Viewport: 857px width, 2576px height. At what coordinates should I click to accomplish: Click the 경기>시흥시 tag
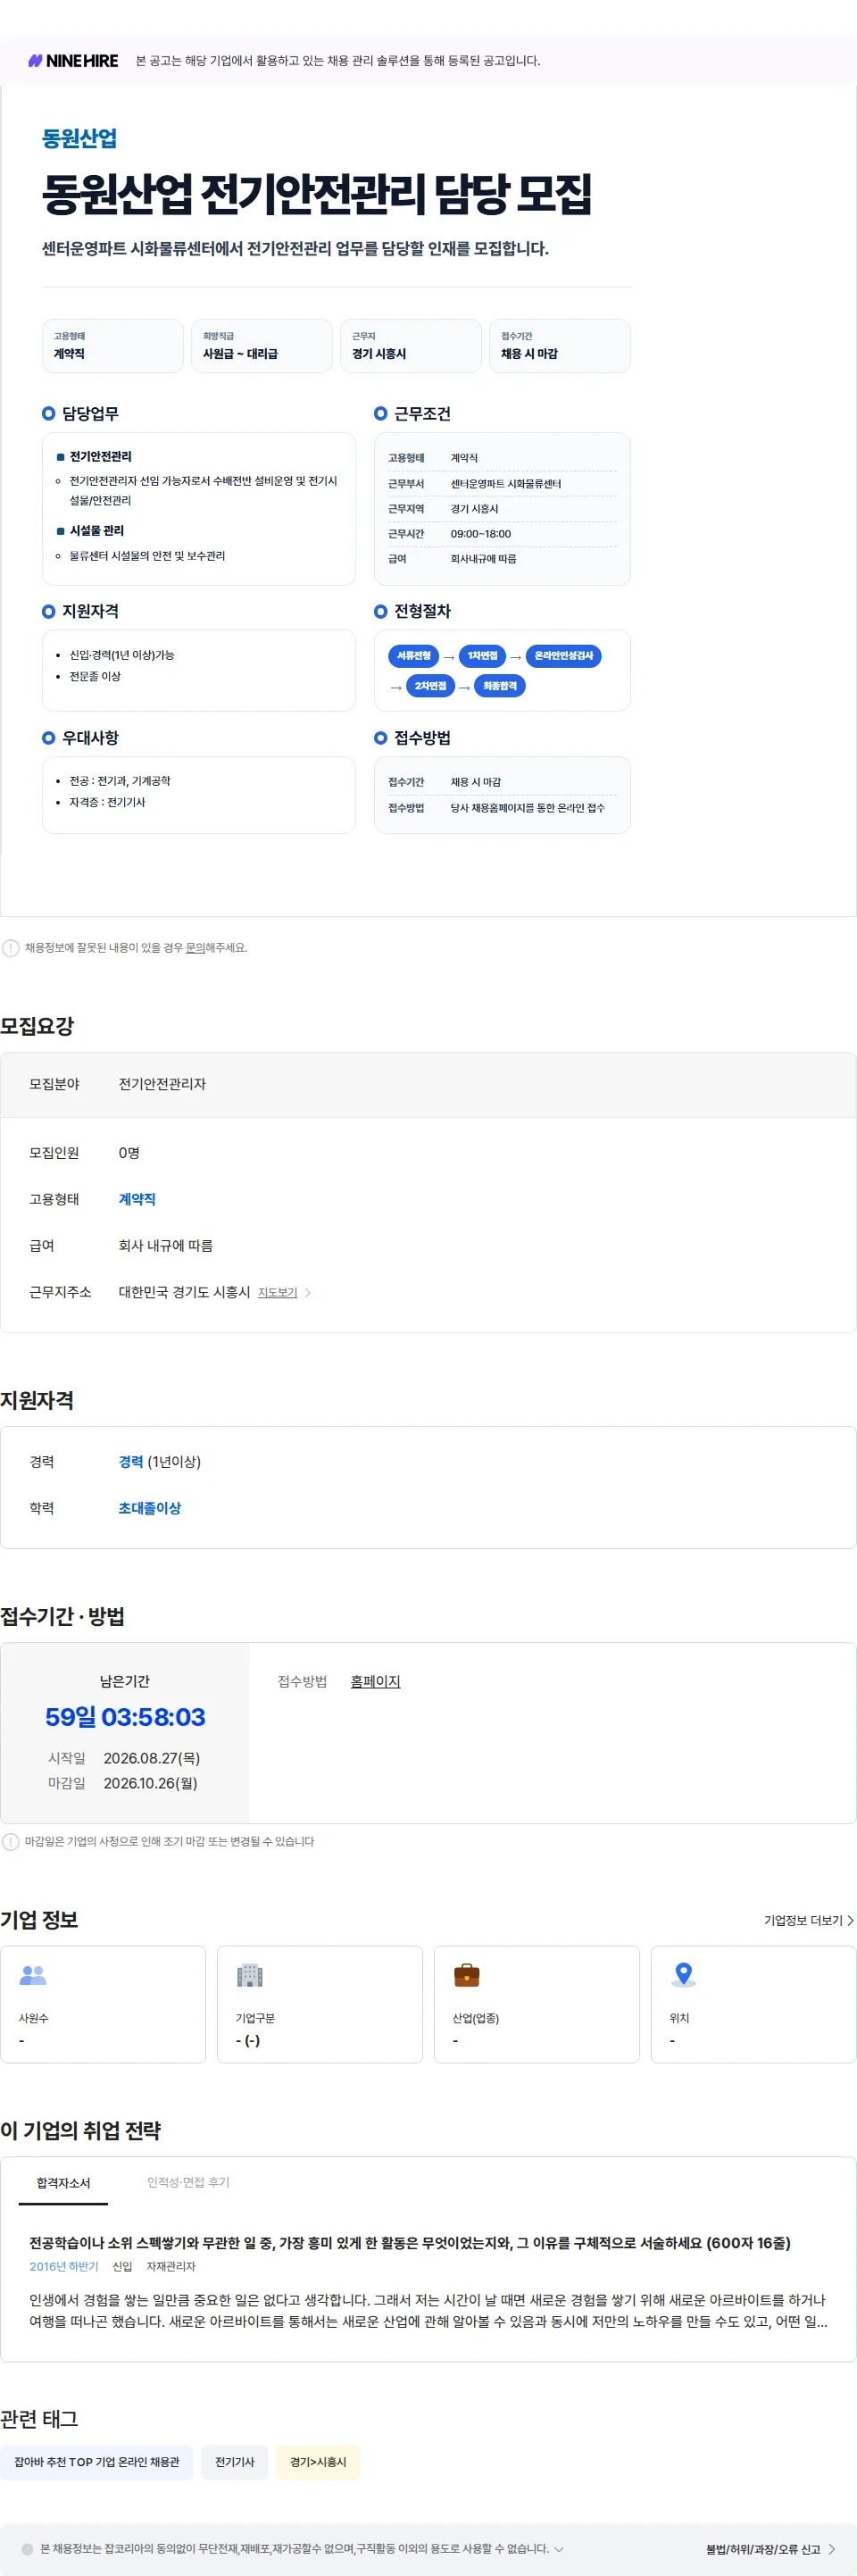coord(318,2461)
